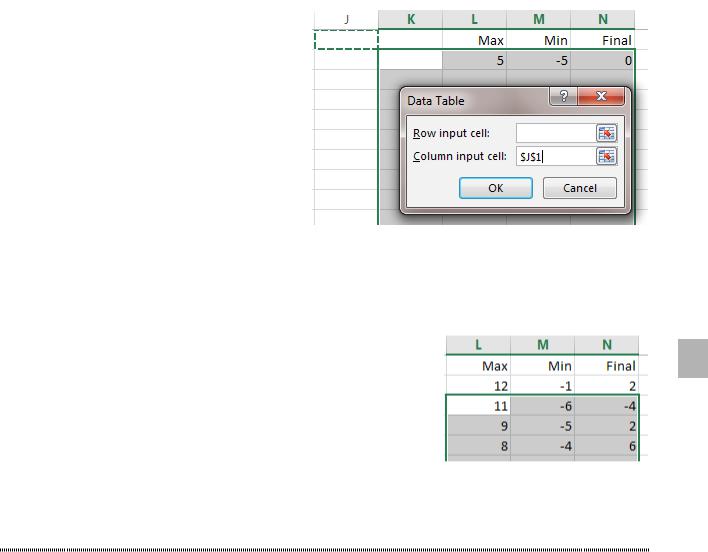Close the Data Table dialog
The image size is (708, 552).
tap(601, 96)
